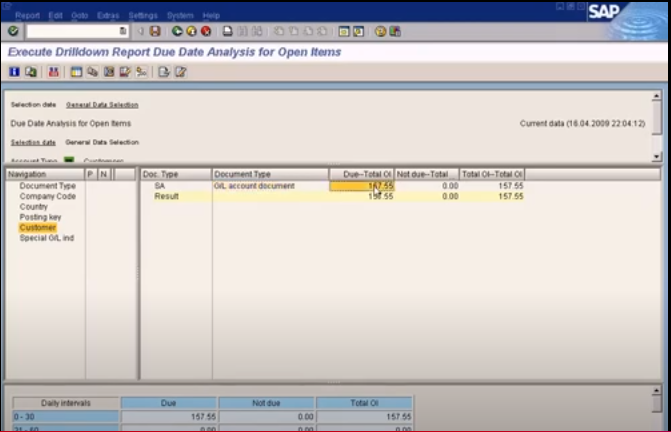671x432 pixels.
Task: Click bottom pane scrollbar up arrow
Action: coord(656,391)
